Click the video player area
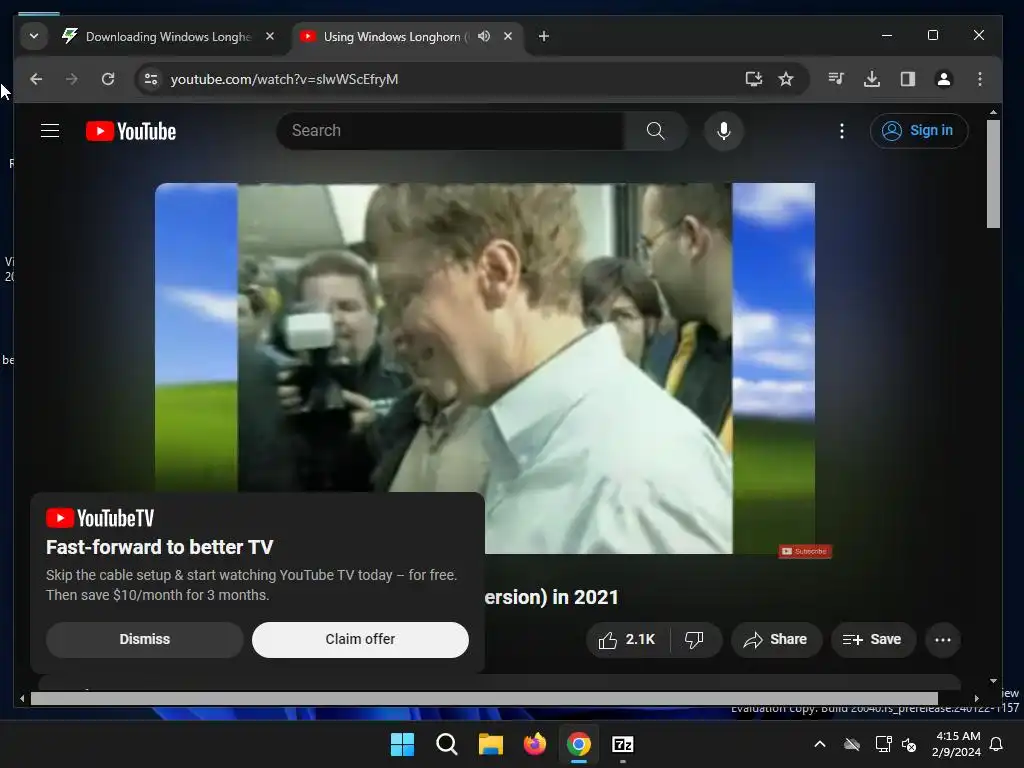This screenshot has width=1024, height=768. pos(485,368)
